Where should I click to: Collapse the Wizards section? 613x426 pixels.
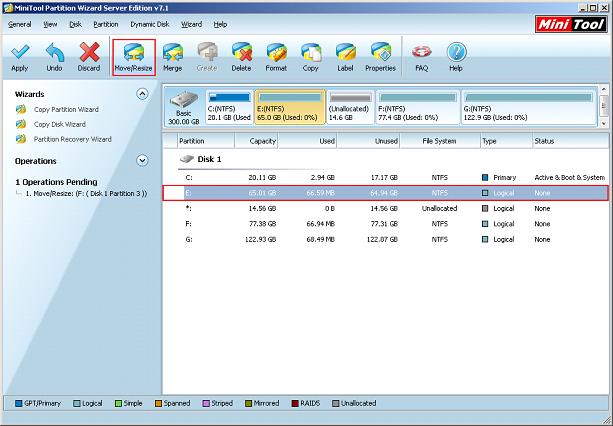[x=142, y=94]
